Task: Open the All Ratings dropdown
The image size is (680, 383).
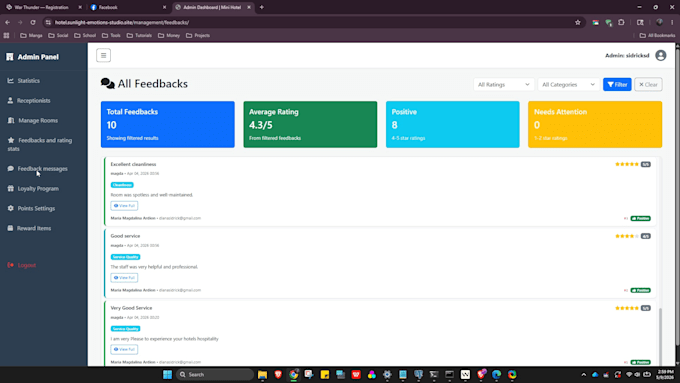Action: click(503, 85)
